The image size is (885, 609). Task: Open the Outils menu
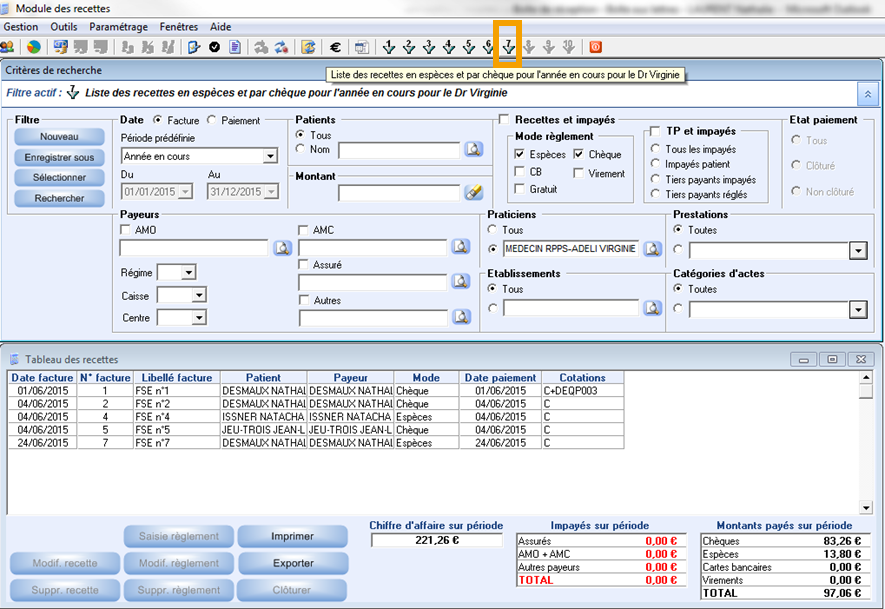[x=63, y=27]
